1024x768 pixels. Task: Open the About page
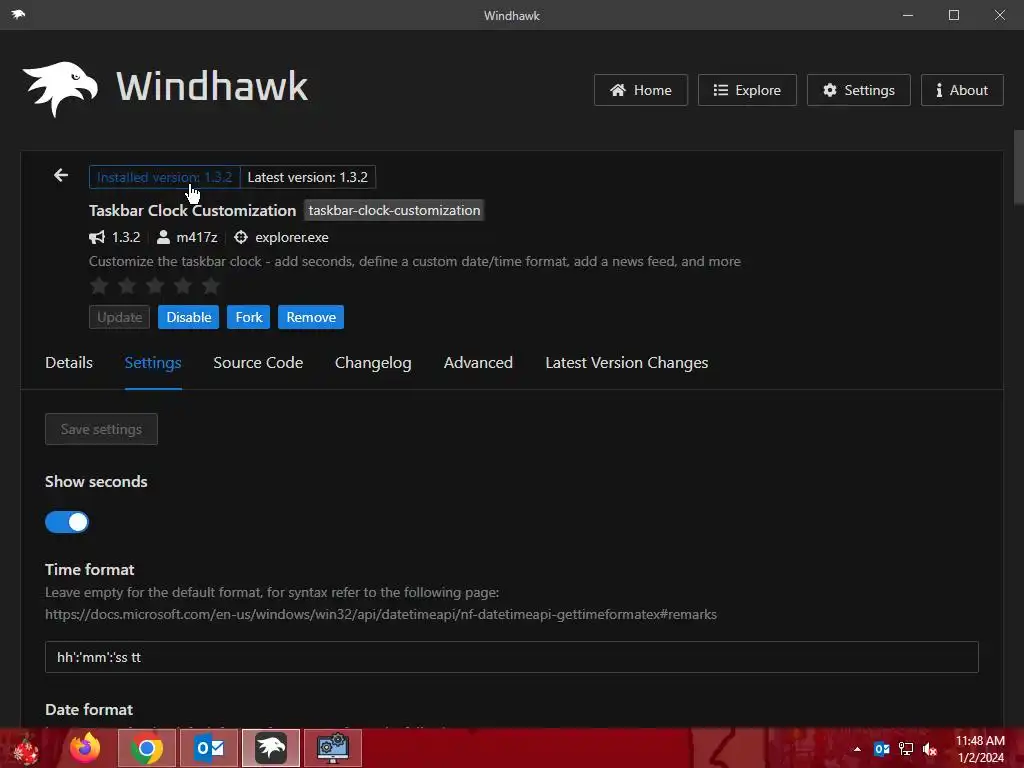[x=962, y=90]
